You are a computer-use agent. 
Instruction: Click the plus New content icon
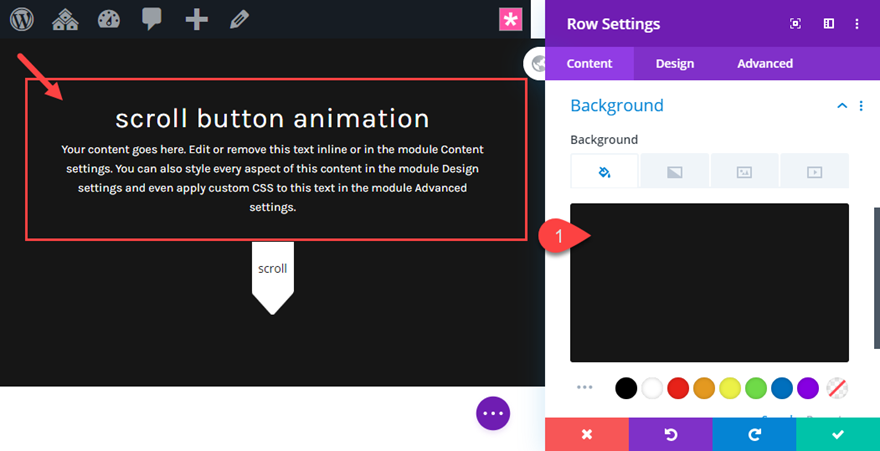(x=196, y=20)
